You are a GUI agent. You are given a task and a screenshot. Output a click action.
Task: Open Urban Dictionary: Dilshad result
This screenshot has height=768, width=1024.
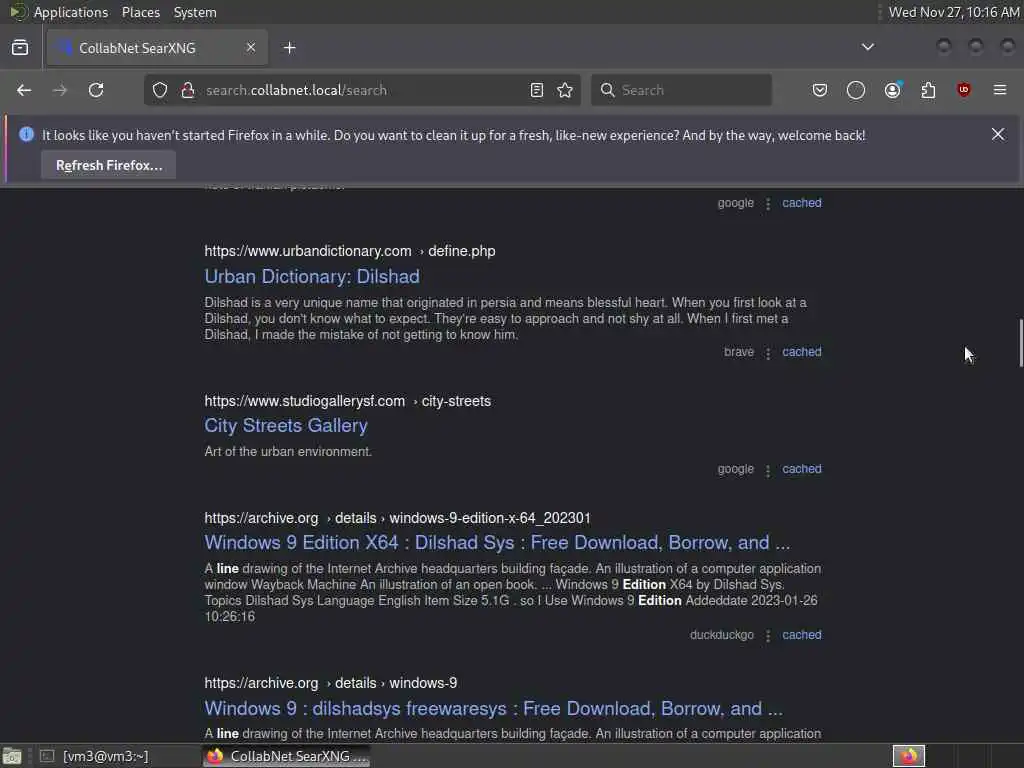point(312,277)
